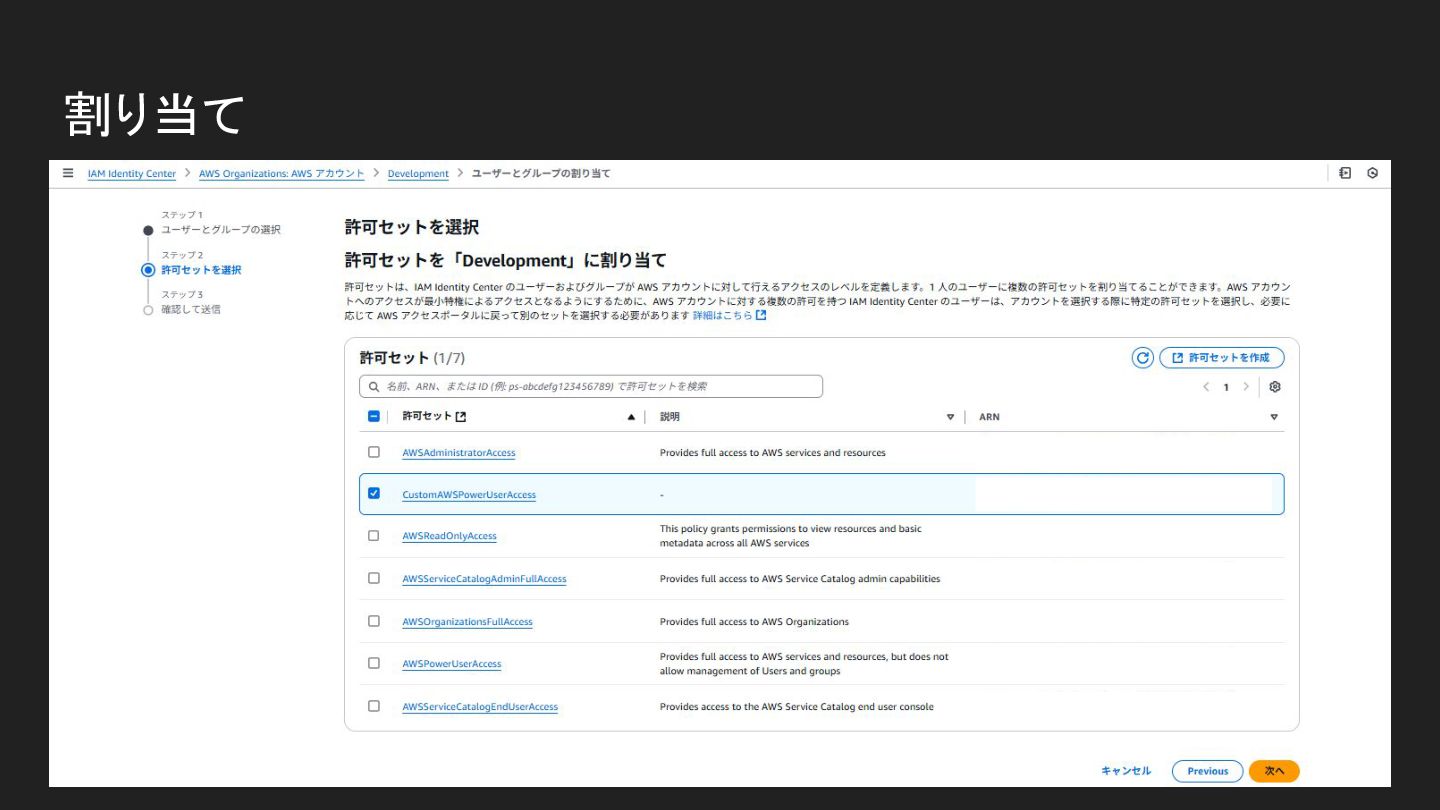Check the AWSServiceCatalogEndUserAccess checkbox
The image size is (1440, 810).
coord(374,706)
